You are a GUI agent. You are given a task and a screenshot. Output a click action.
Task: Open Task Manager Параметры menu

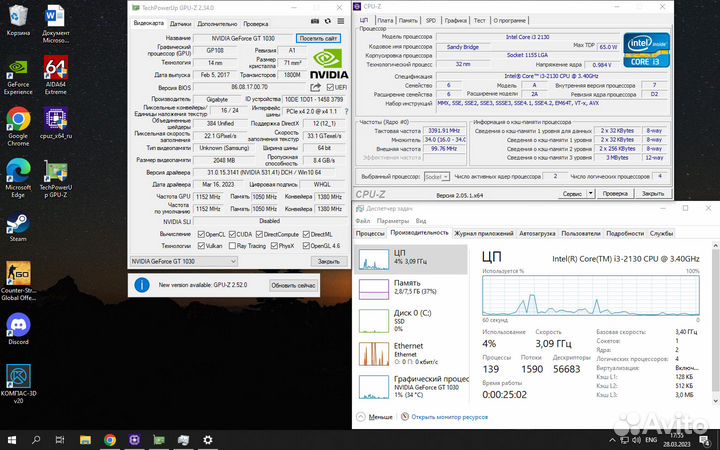(393, 221)
